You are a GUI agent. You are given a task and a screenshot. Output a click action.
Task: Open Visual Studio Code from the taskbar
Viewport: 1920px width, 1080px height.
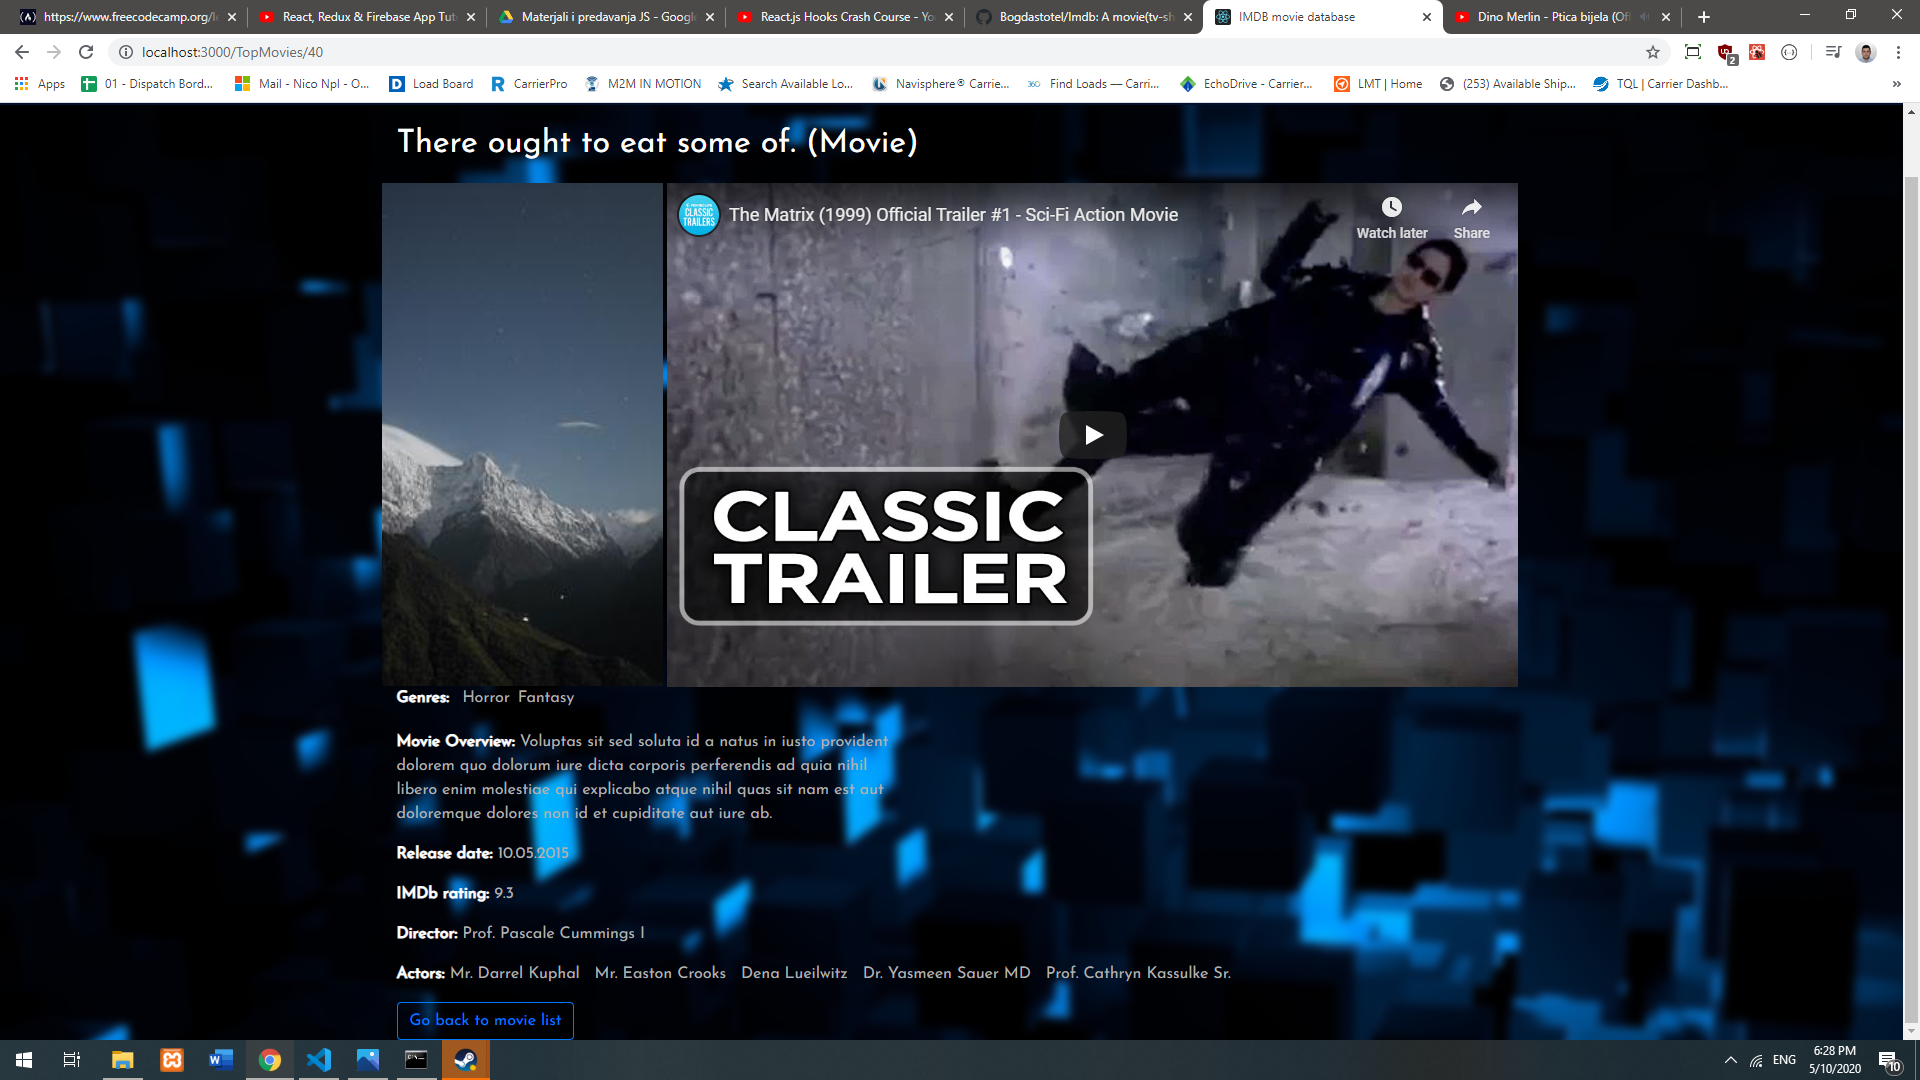(319, 1060)
